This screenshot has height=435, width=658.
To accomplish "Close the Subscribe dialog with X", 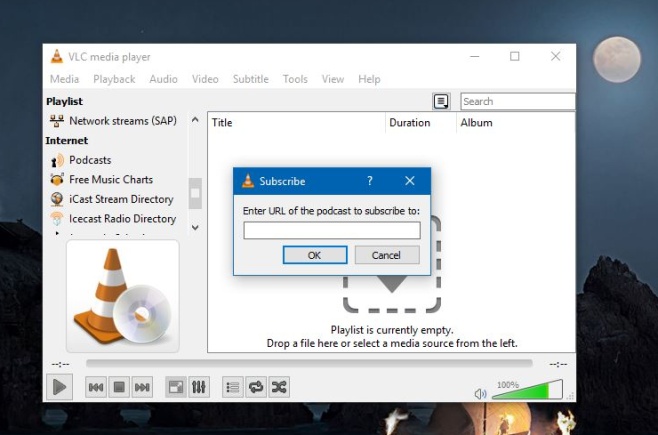I will coord(410,181).
